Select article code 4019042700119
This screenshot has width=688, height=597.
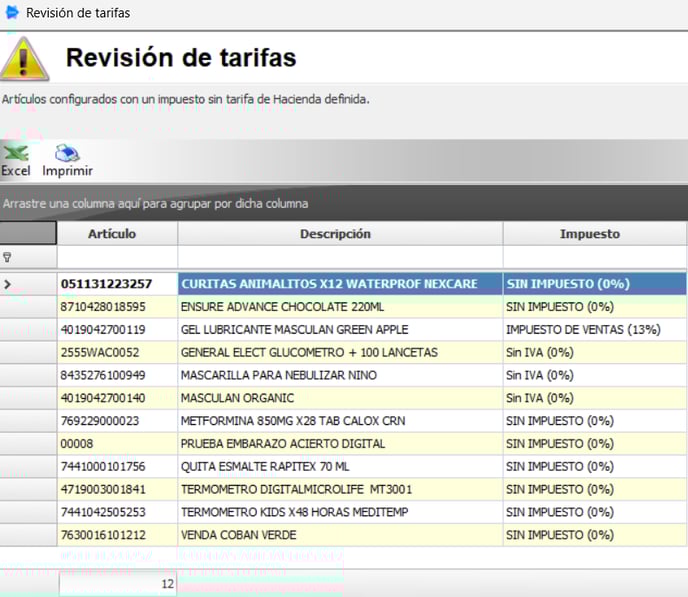click(117, 329)
